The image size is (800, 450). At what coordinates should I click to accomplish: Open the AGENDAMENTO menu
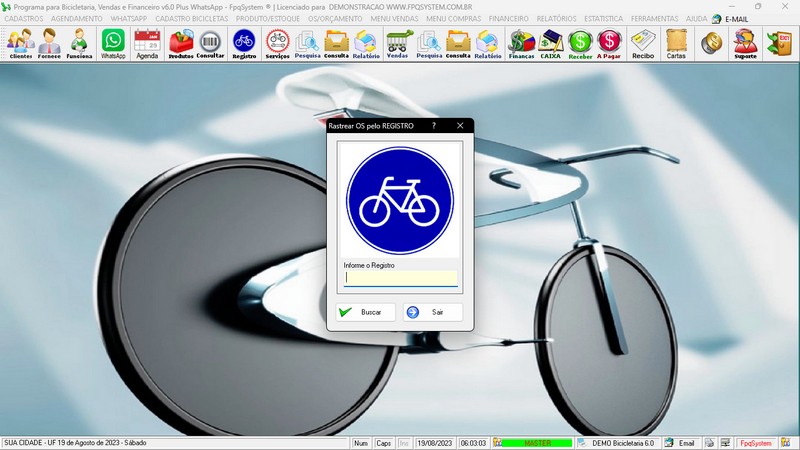tap(77, 18)
